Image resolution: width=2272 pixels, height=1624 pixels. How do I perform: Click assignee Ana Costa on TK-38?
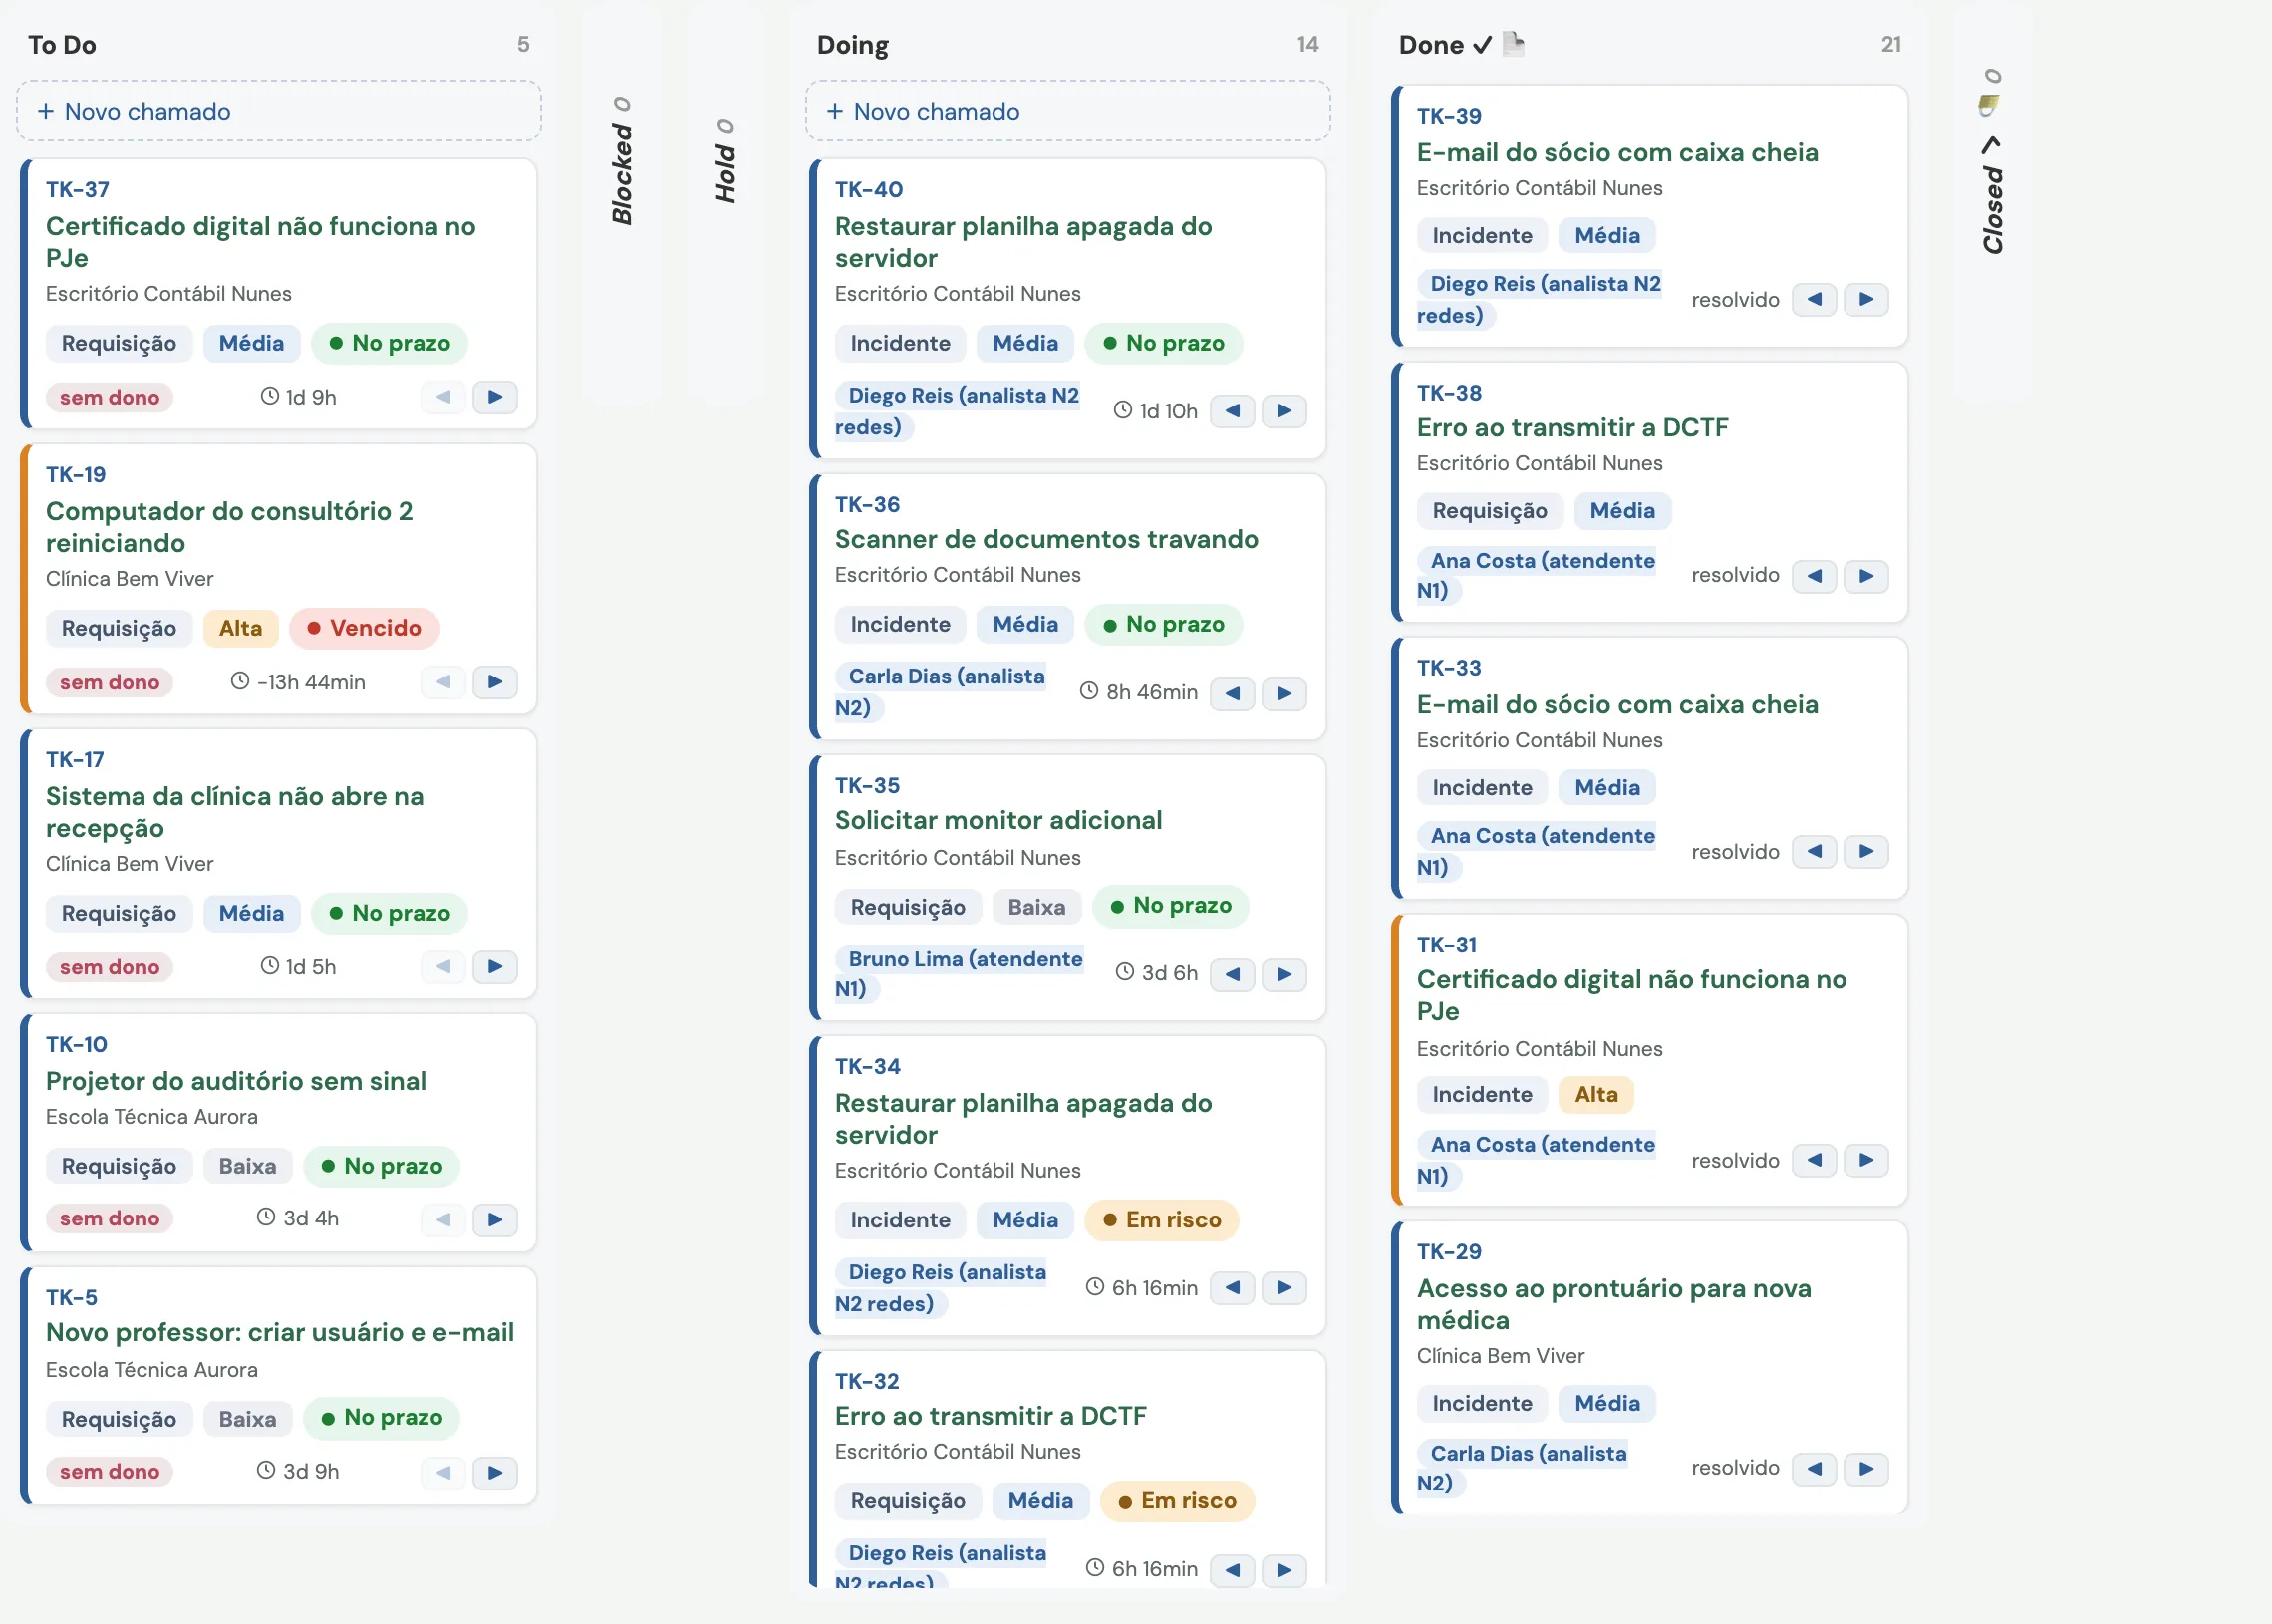[x=1536, y=576]
